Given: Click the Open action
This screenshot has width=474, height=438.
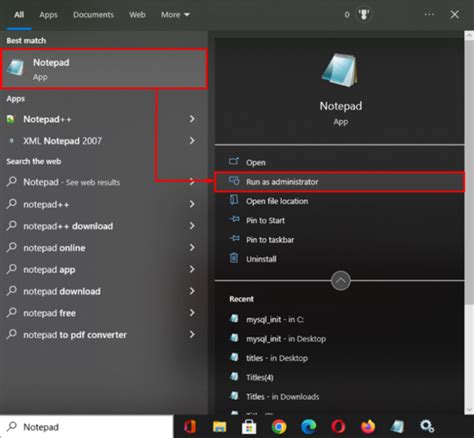Looking at the screenshot, I should pyautogui.click(x=339, y=162).
